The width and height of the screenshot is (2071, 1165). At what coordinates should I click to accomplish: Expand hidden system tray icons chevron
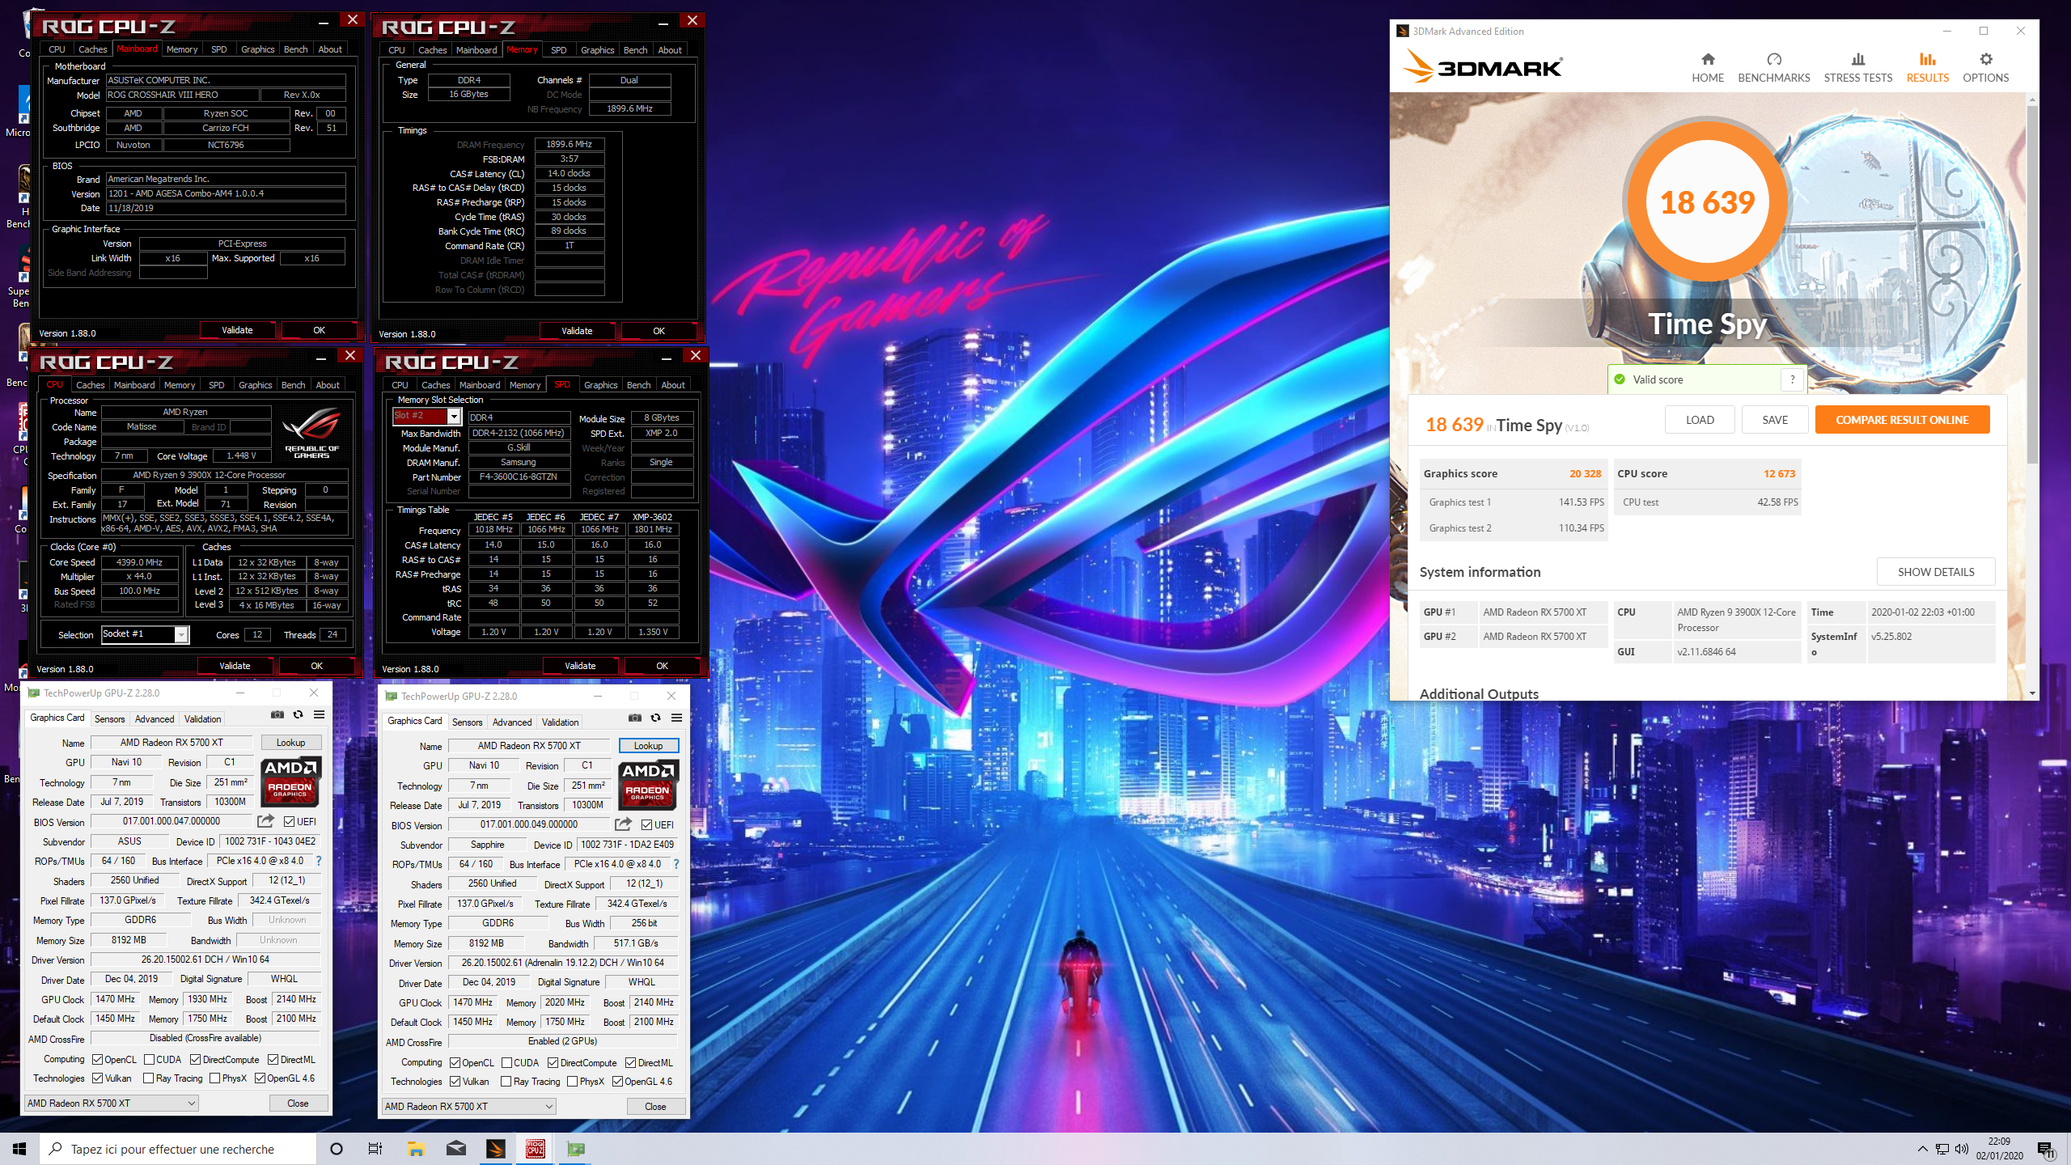tap(1922, 1149)
